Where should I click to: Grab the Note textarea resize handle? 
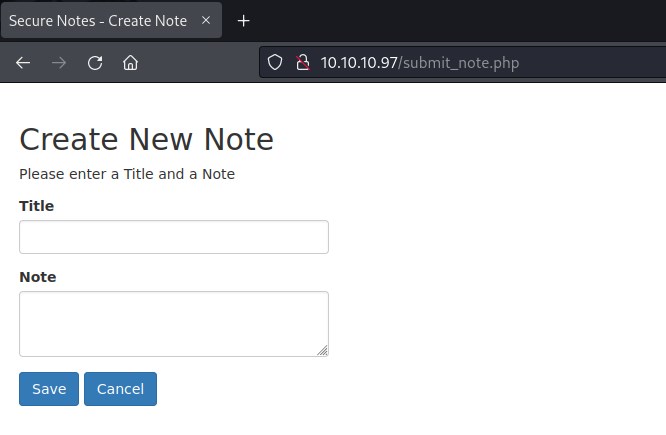click(323, 351)
